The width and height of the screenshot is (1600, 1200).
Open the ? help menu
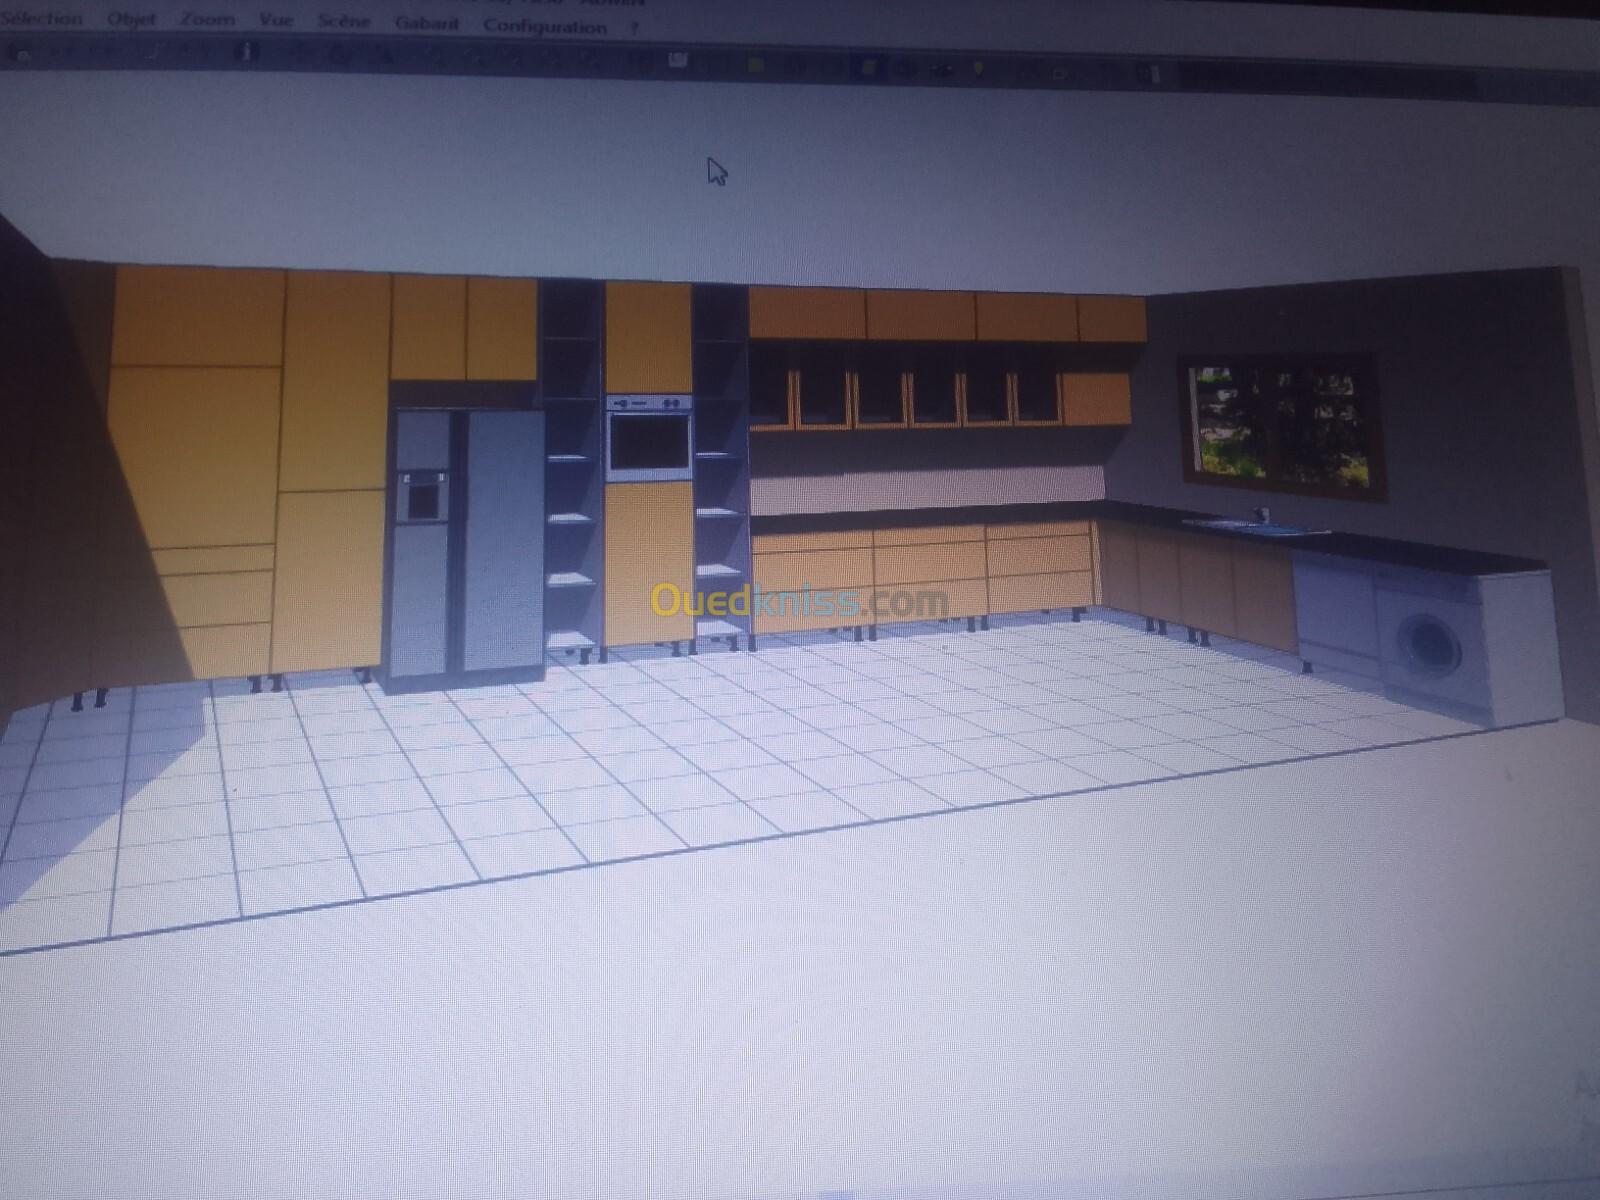point(634,29)
